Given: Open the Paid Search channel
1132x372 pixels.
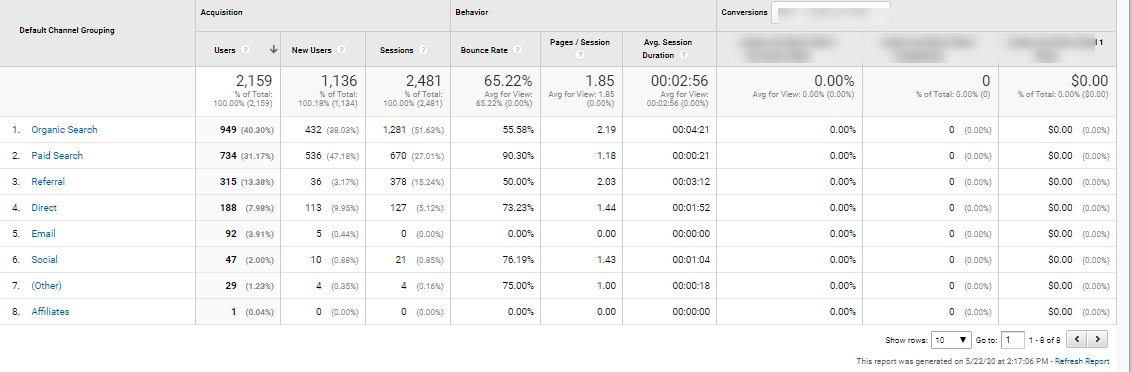Looking at the screenshot, I should 57,156.
